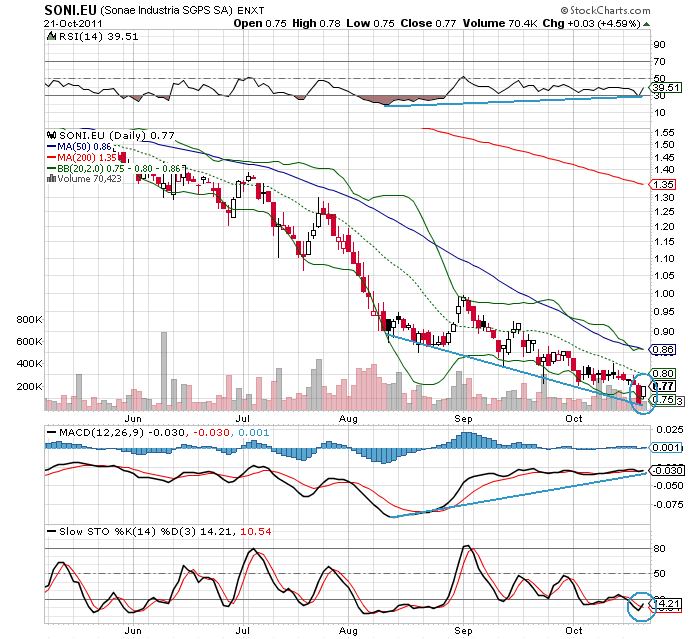Click the Low 0.75 value in header
The height and width of the screenshot is (639, 700).
(371, 24)
